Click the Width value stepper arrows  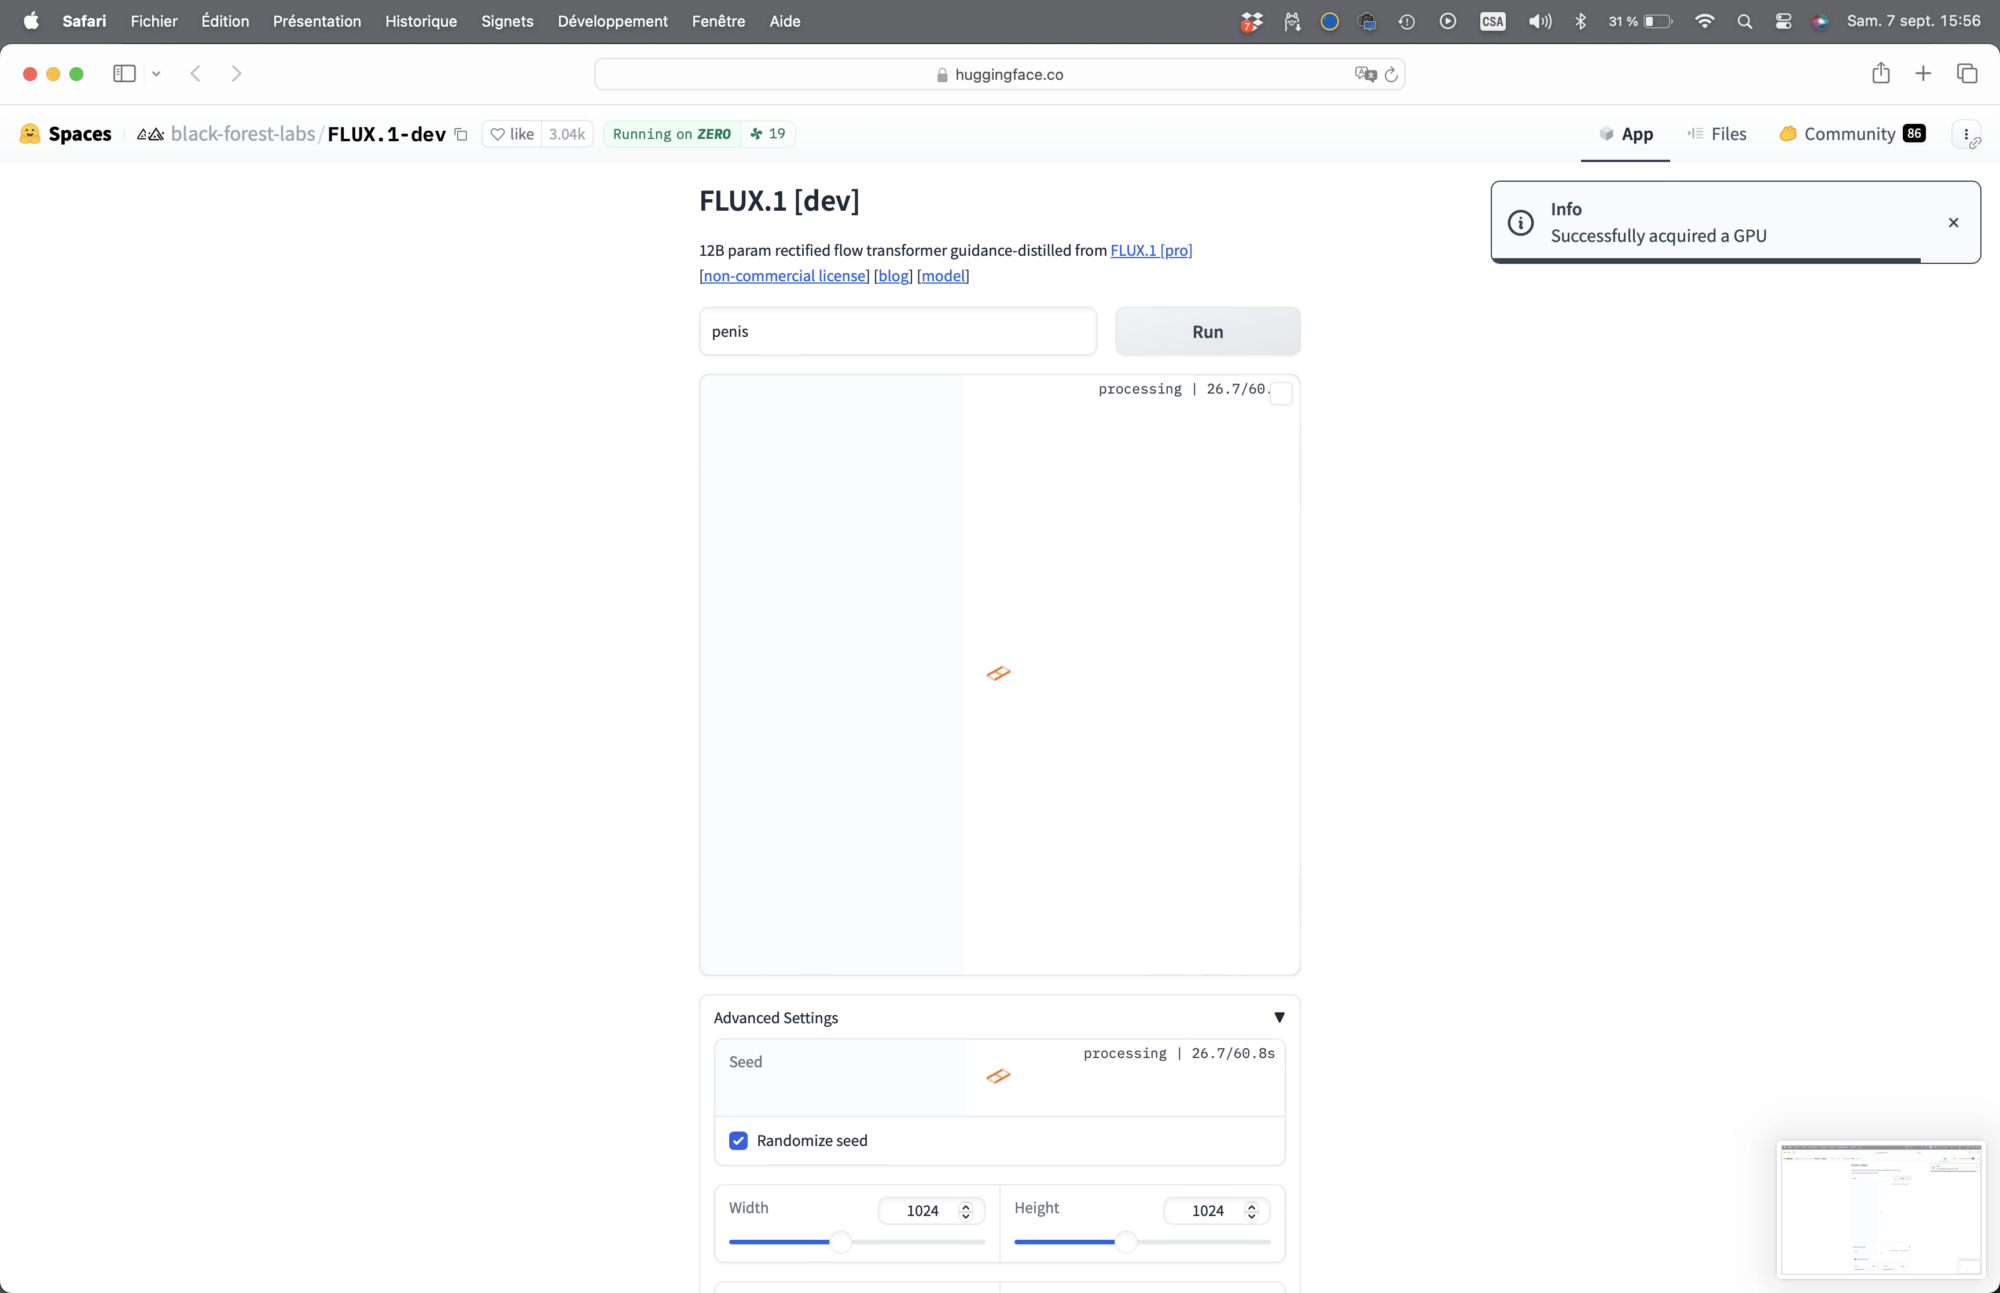(x=966, y=1211)
